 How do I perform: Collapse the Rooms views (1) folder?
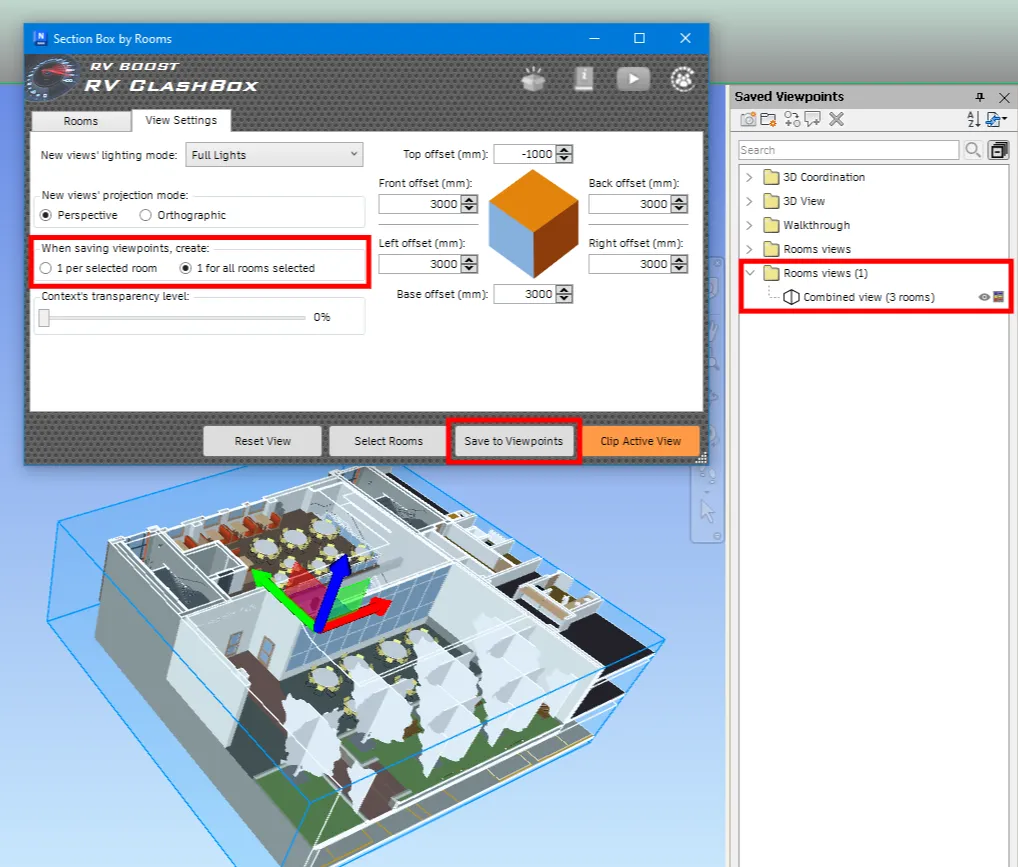pos(749,273)
